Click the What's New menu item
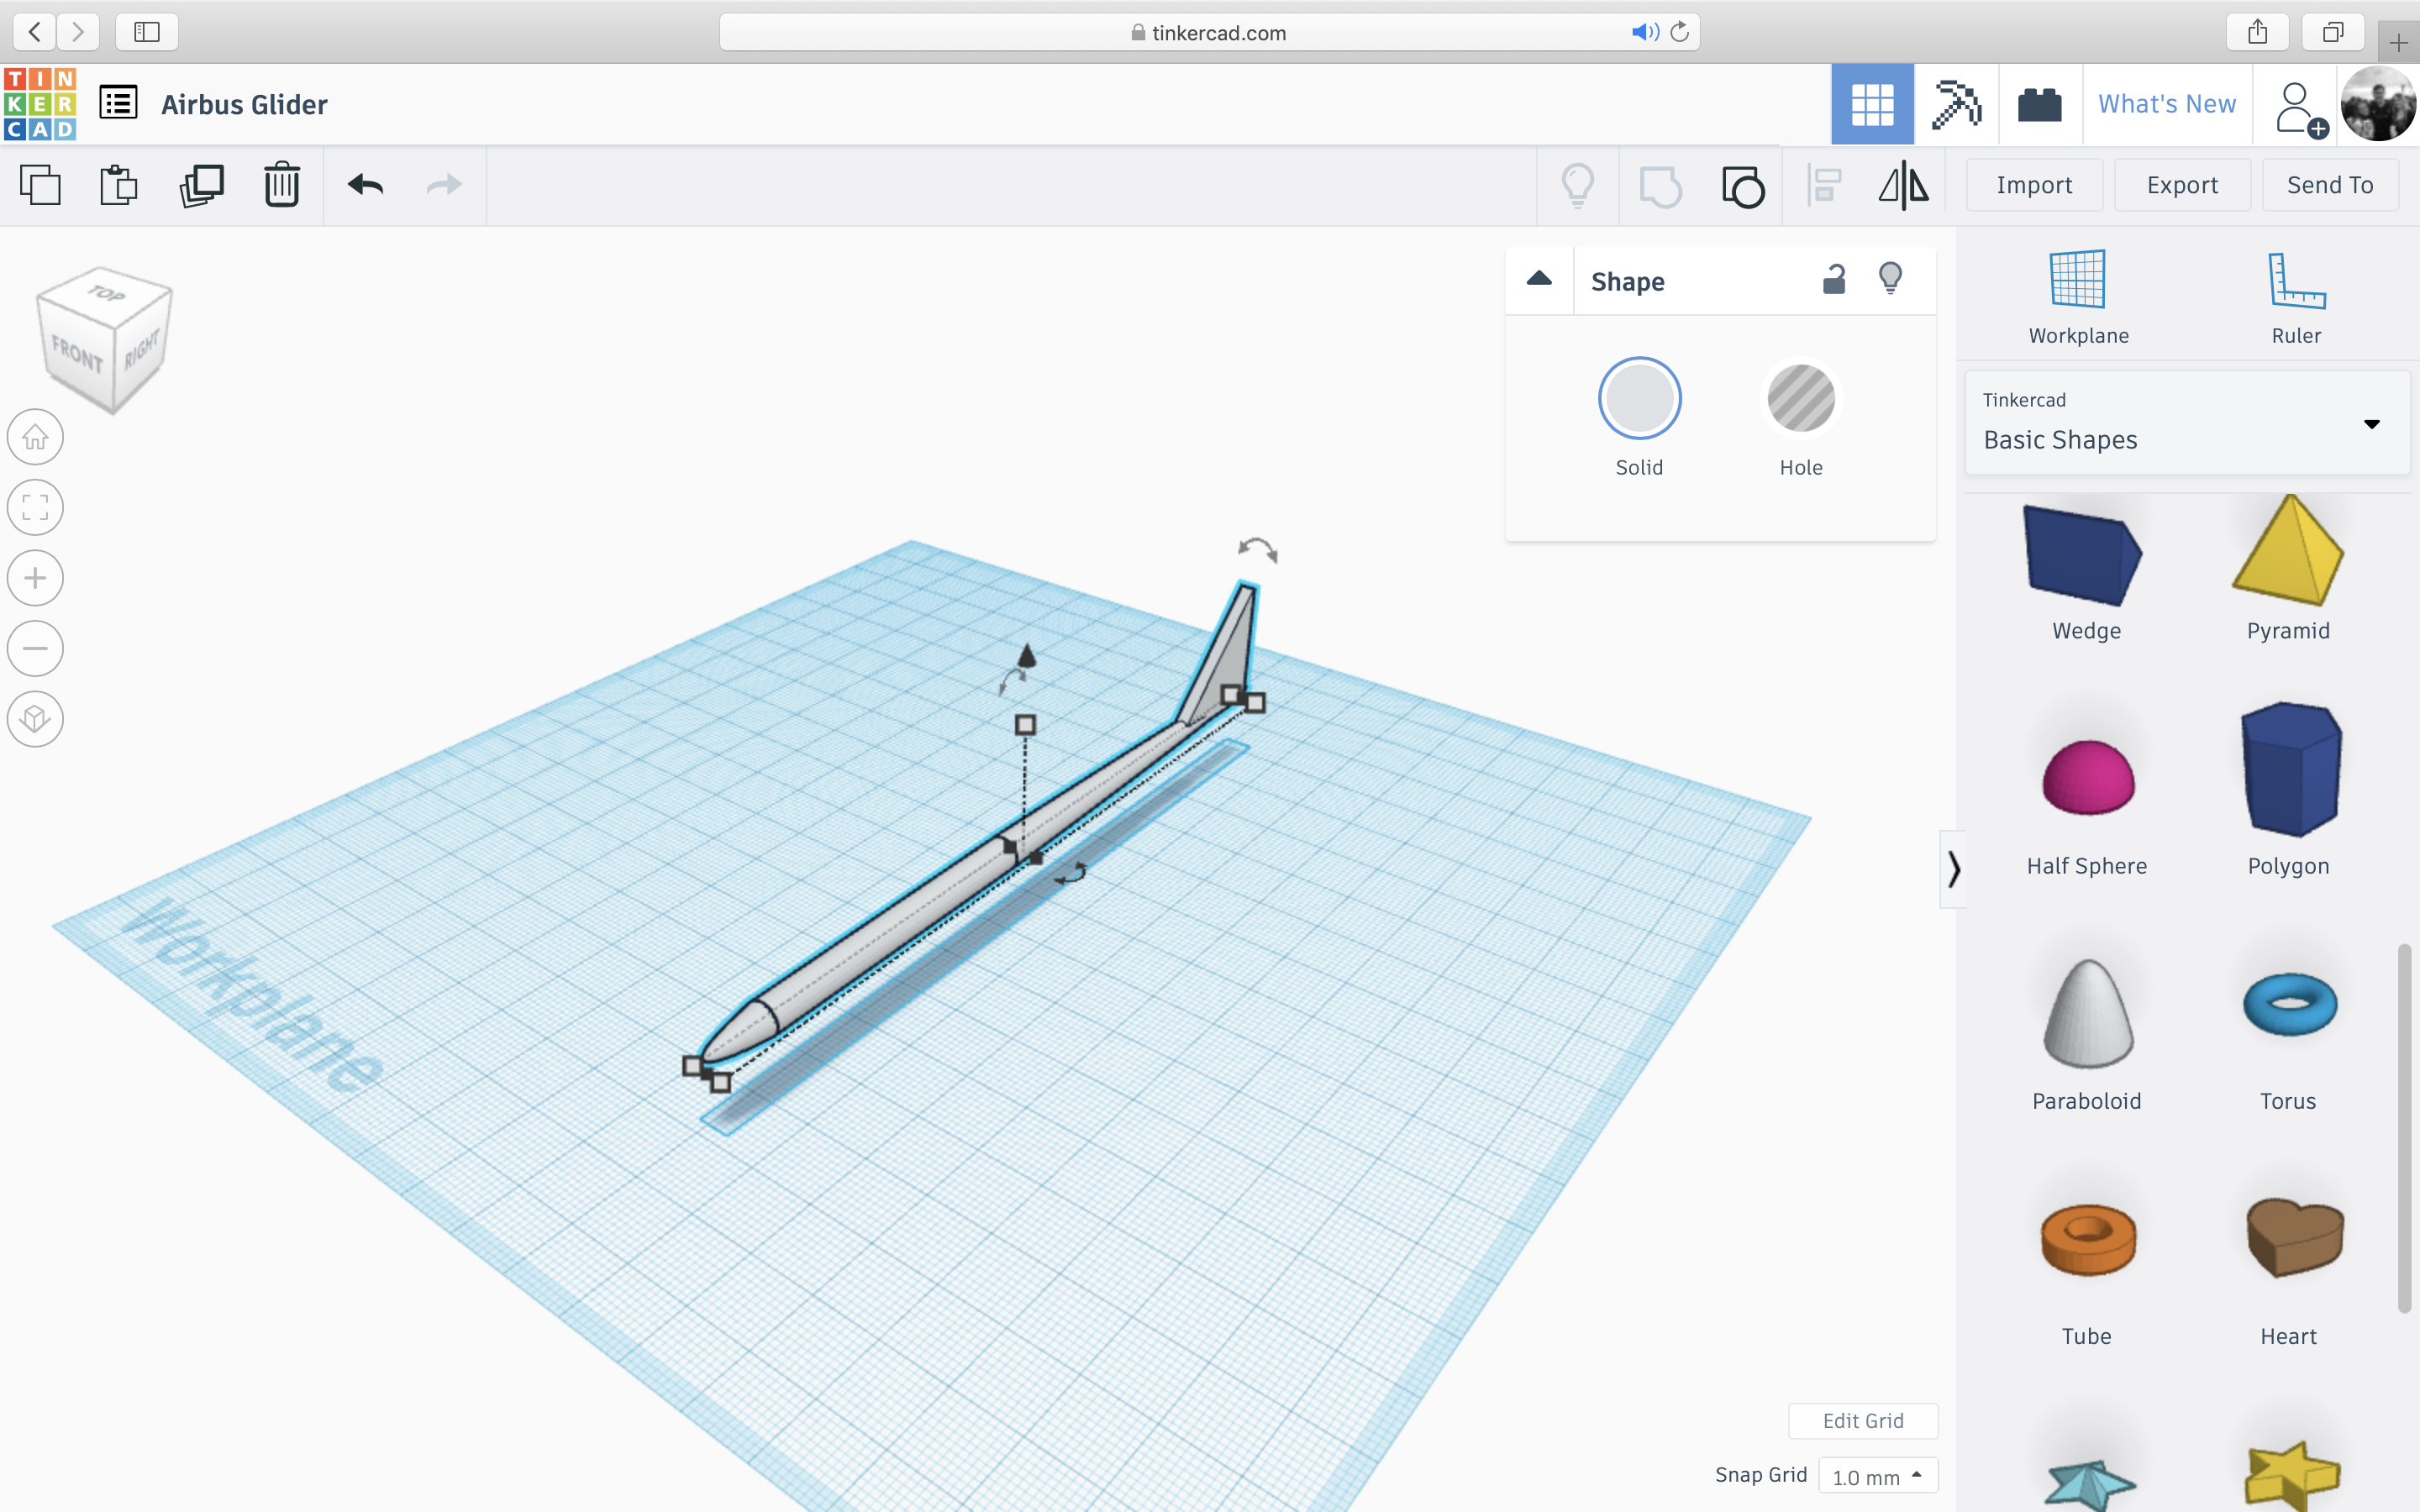The width and height of the screenshot is (2420, 1512). [x=2167, y=104]
